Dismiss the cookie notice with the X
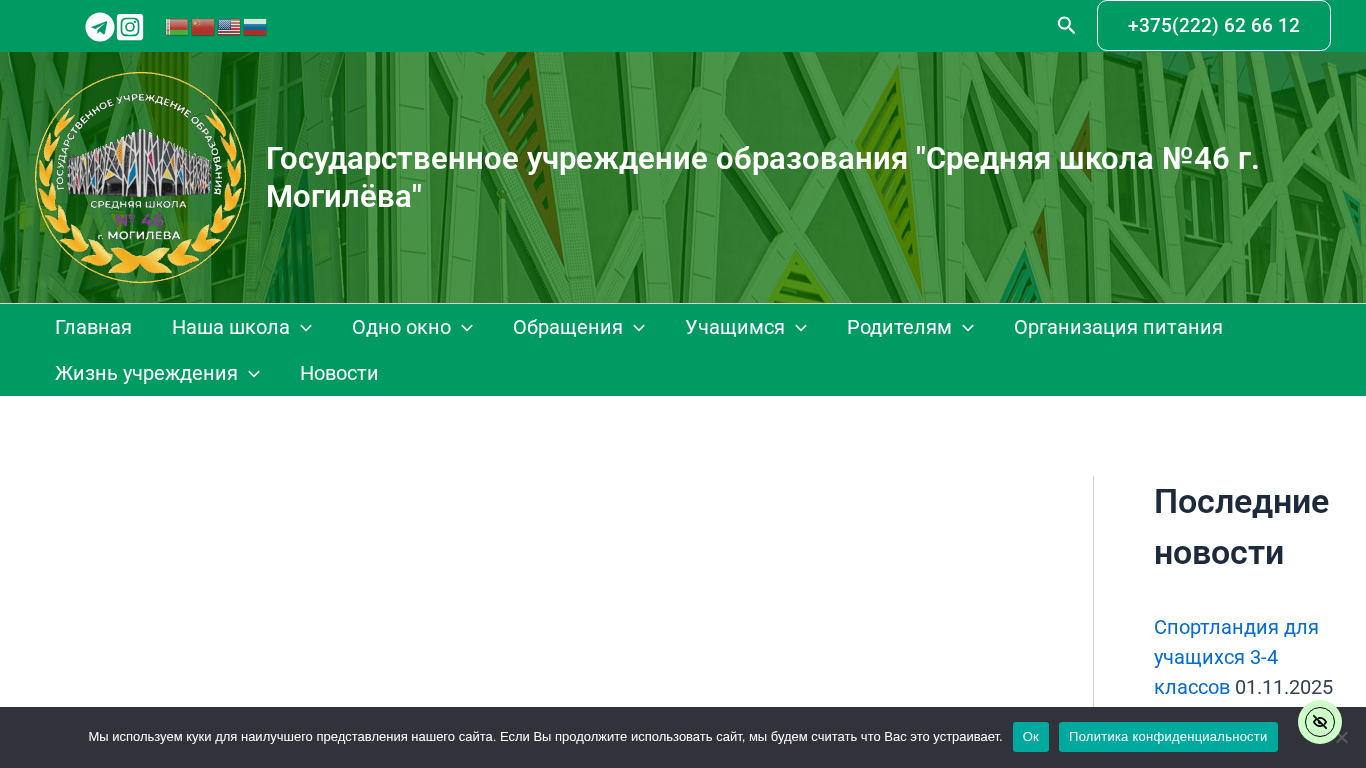Image resolution: width=1366 pixels, height=768 pixels. point(1342,738)
